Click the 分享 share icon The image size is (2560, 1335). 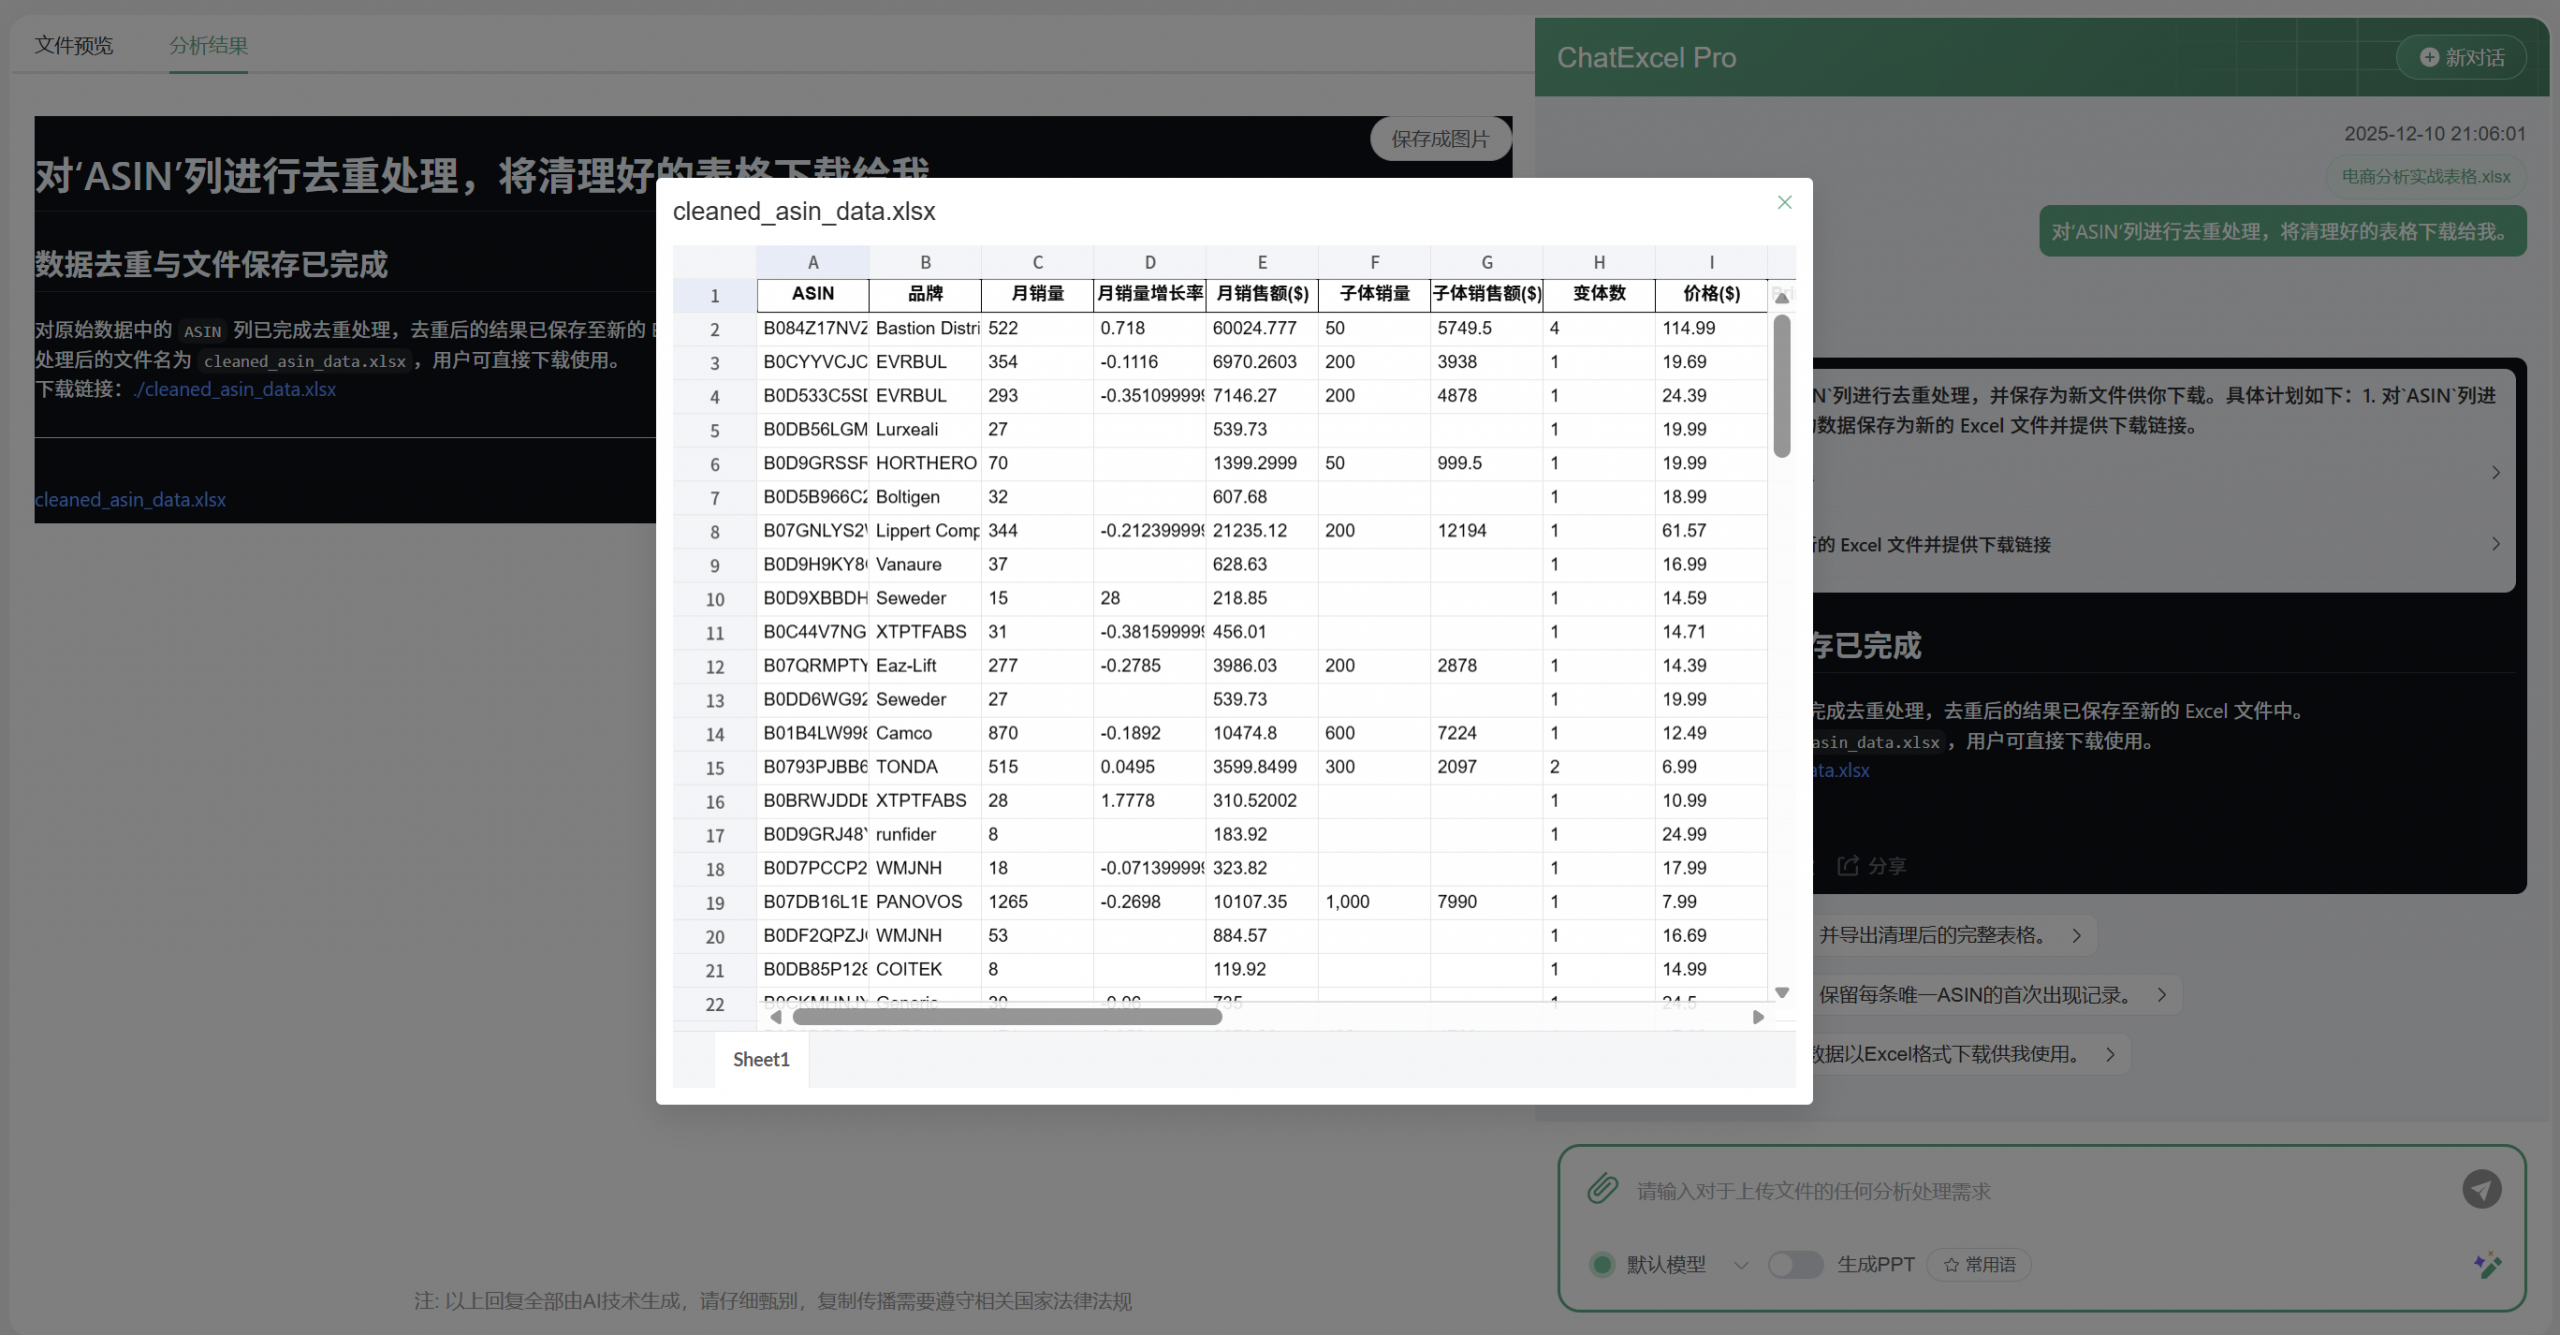click(1849, 865)
